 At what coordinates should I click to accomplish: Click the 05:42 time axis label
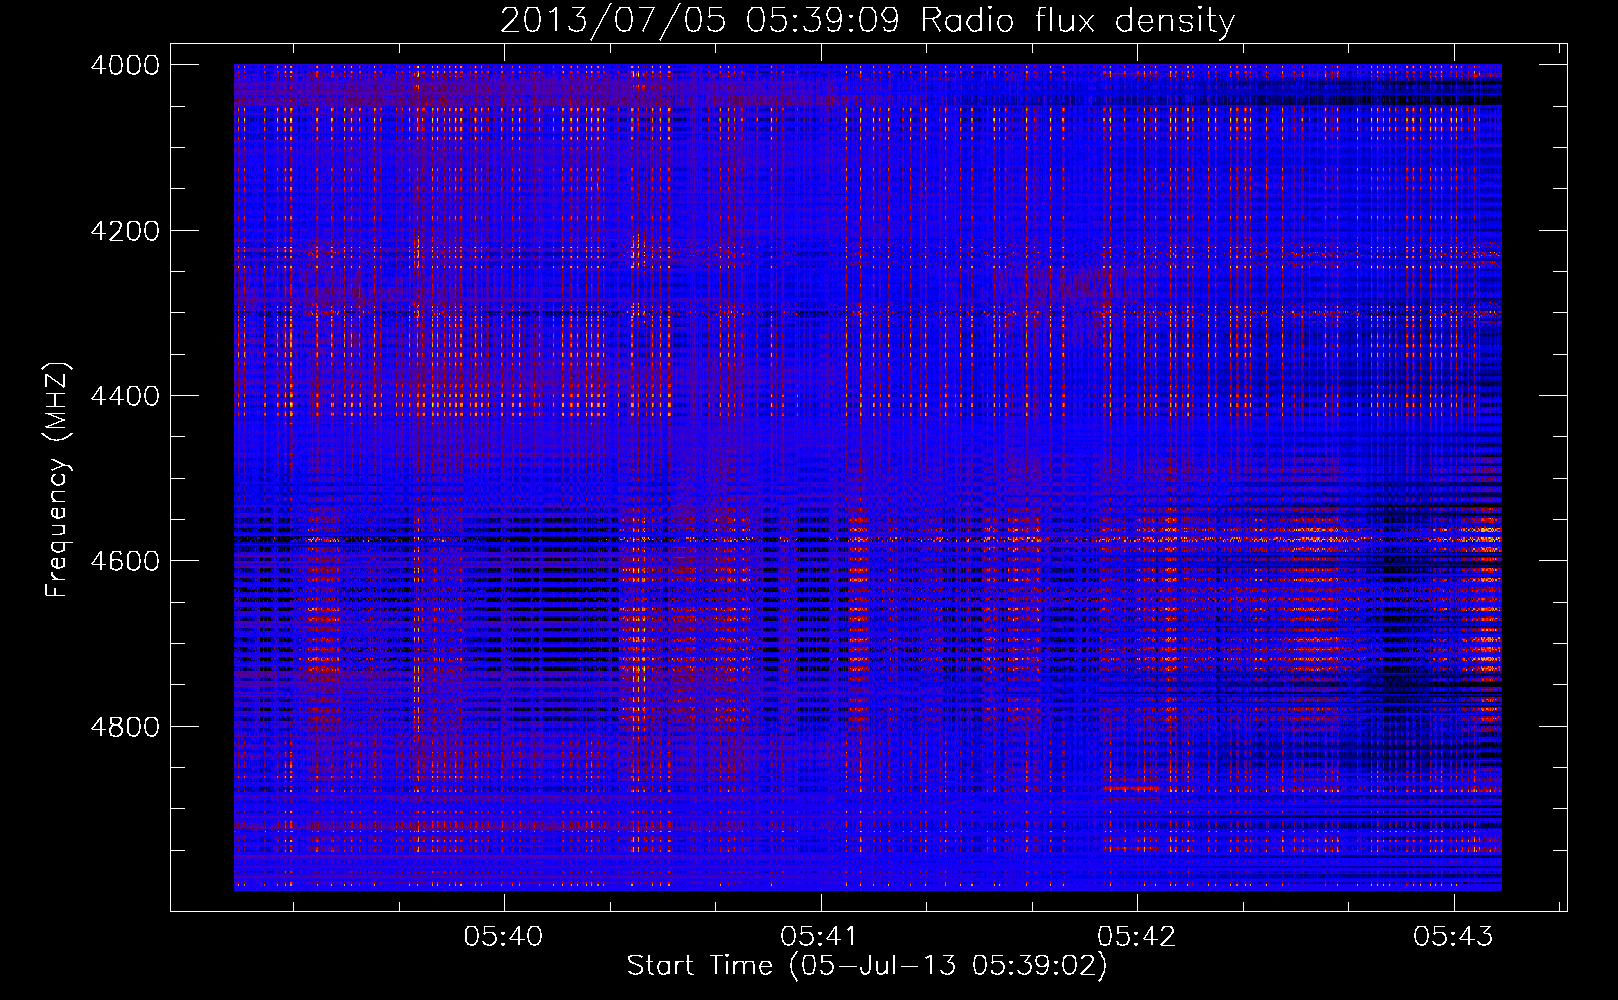coord(1137,936)
